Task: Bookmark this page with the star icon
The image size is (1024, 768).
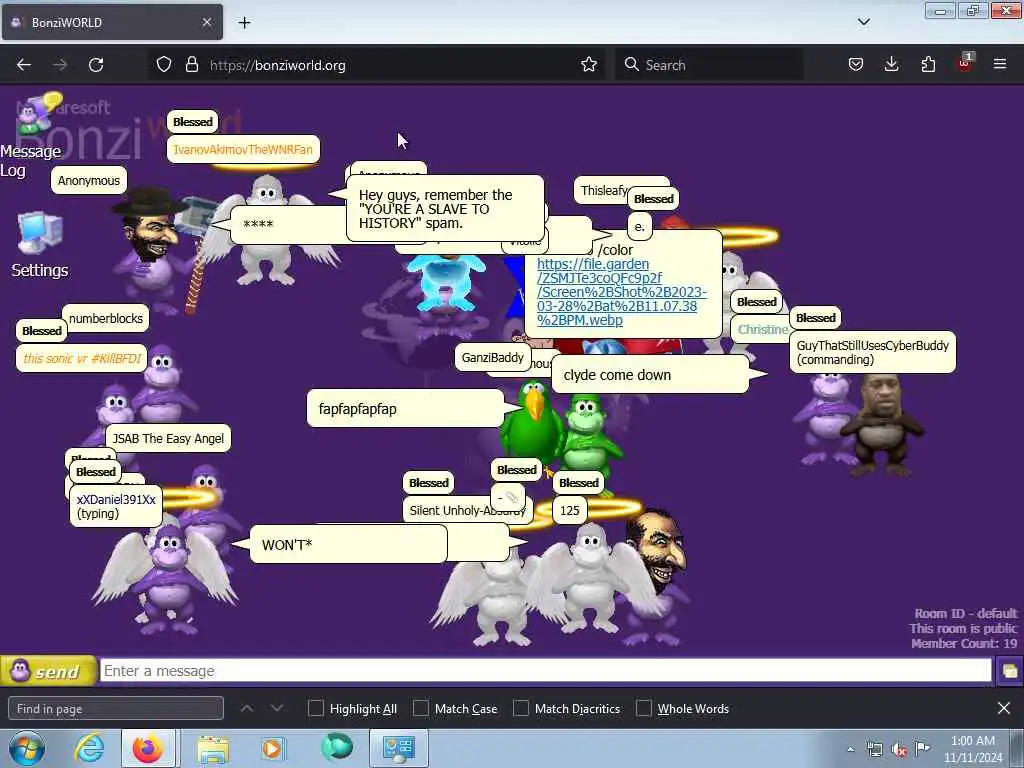Action: point(589,64)
